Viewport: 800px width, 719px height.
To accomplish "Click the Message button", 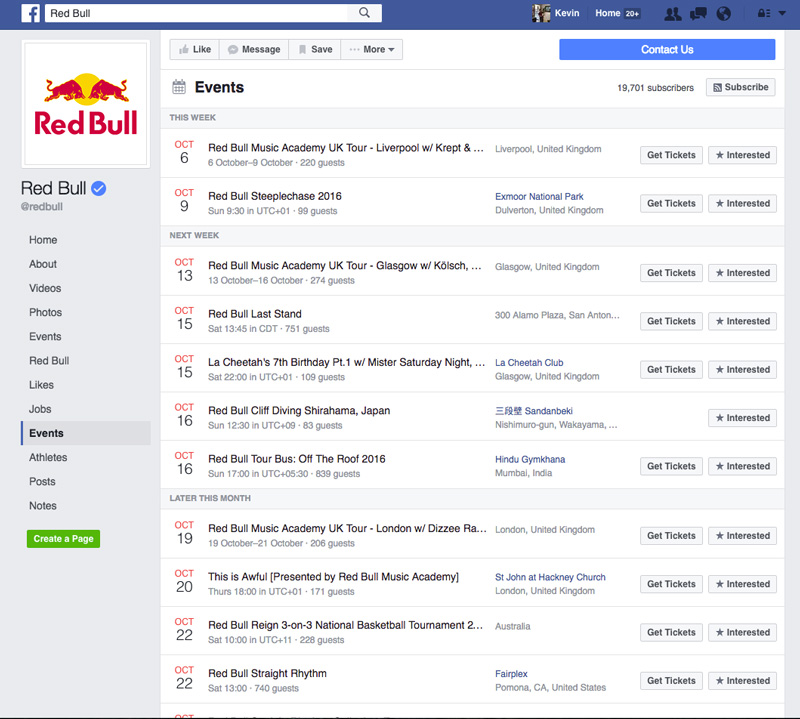I will [x=254, y=49].
